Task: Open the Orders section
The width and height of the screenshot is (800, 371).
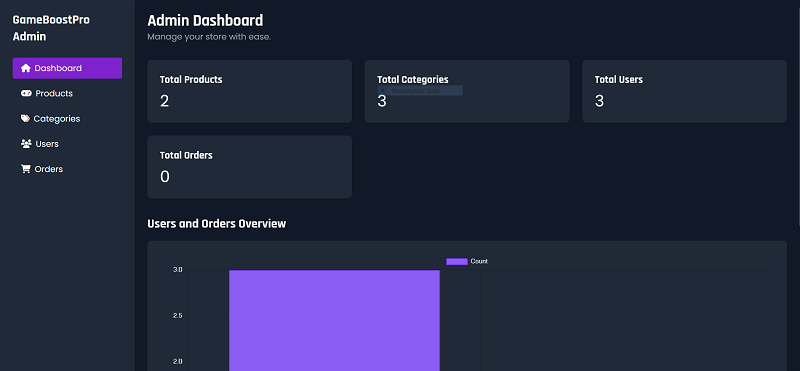Action: [x=67, y=169]
